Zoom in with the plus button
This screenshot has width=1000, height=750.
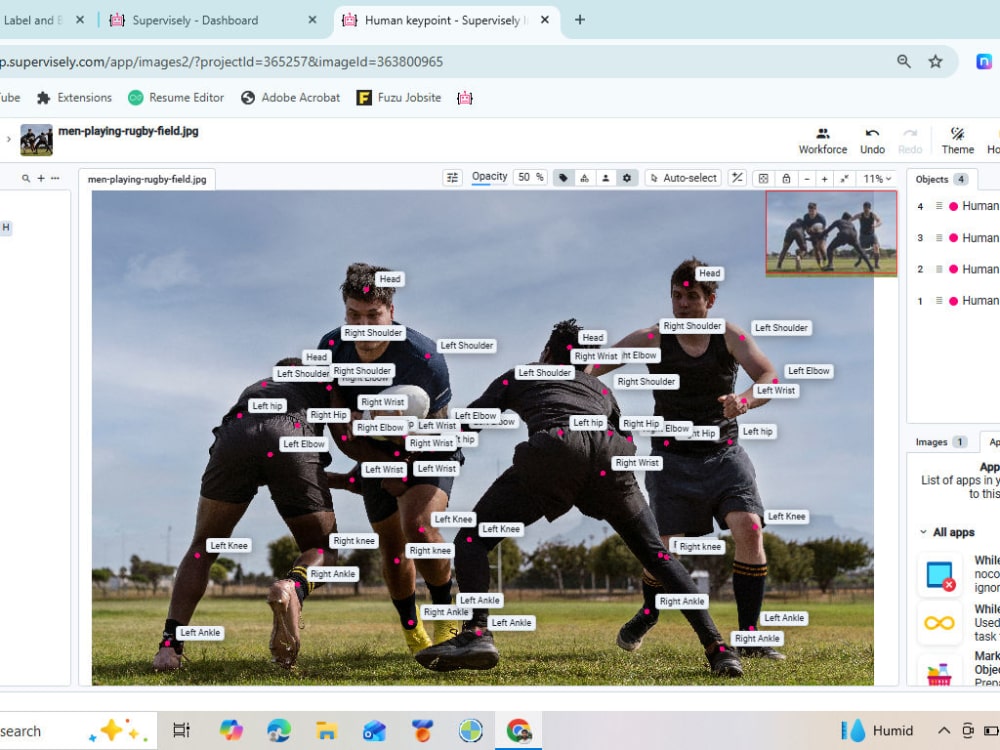tap(824, 179)
